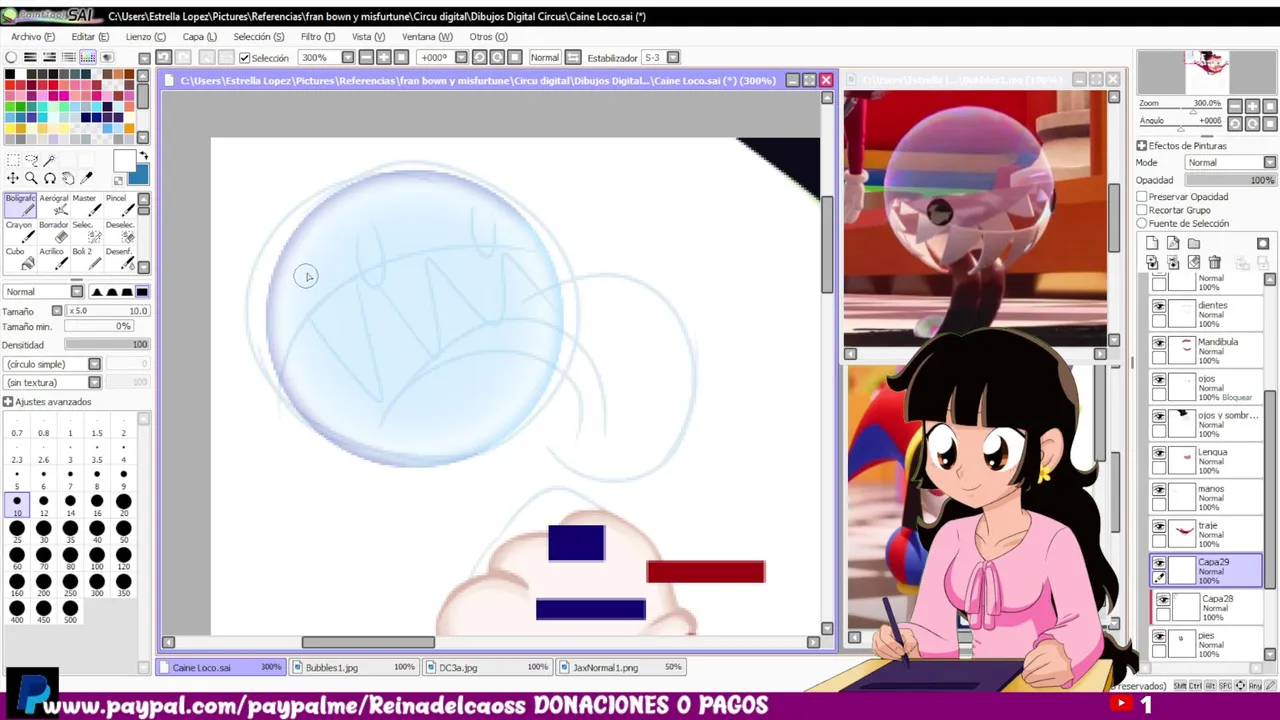Select Fuente de Selección option
This screenshot has width=1280, height=720.
[x=1141, y=223]
